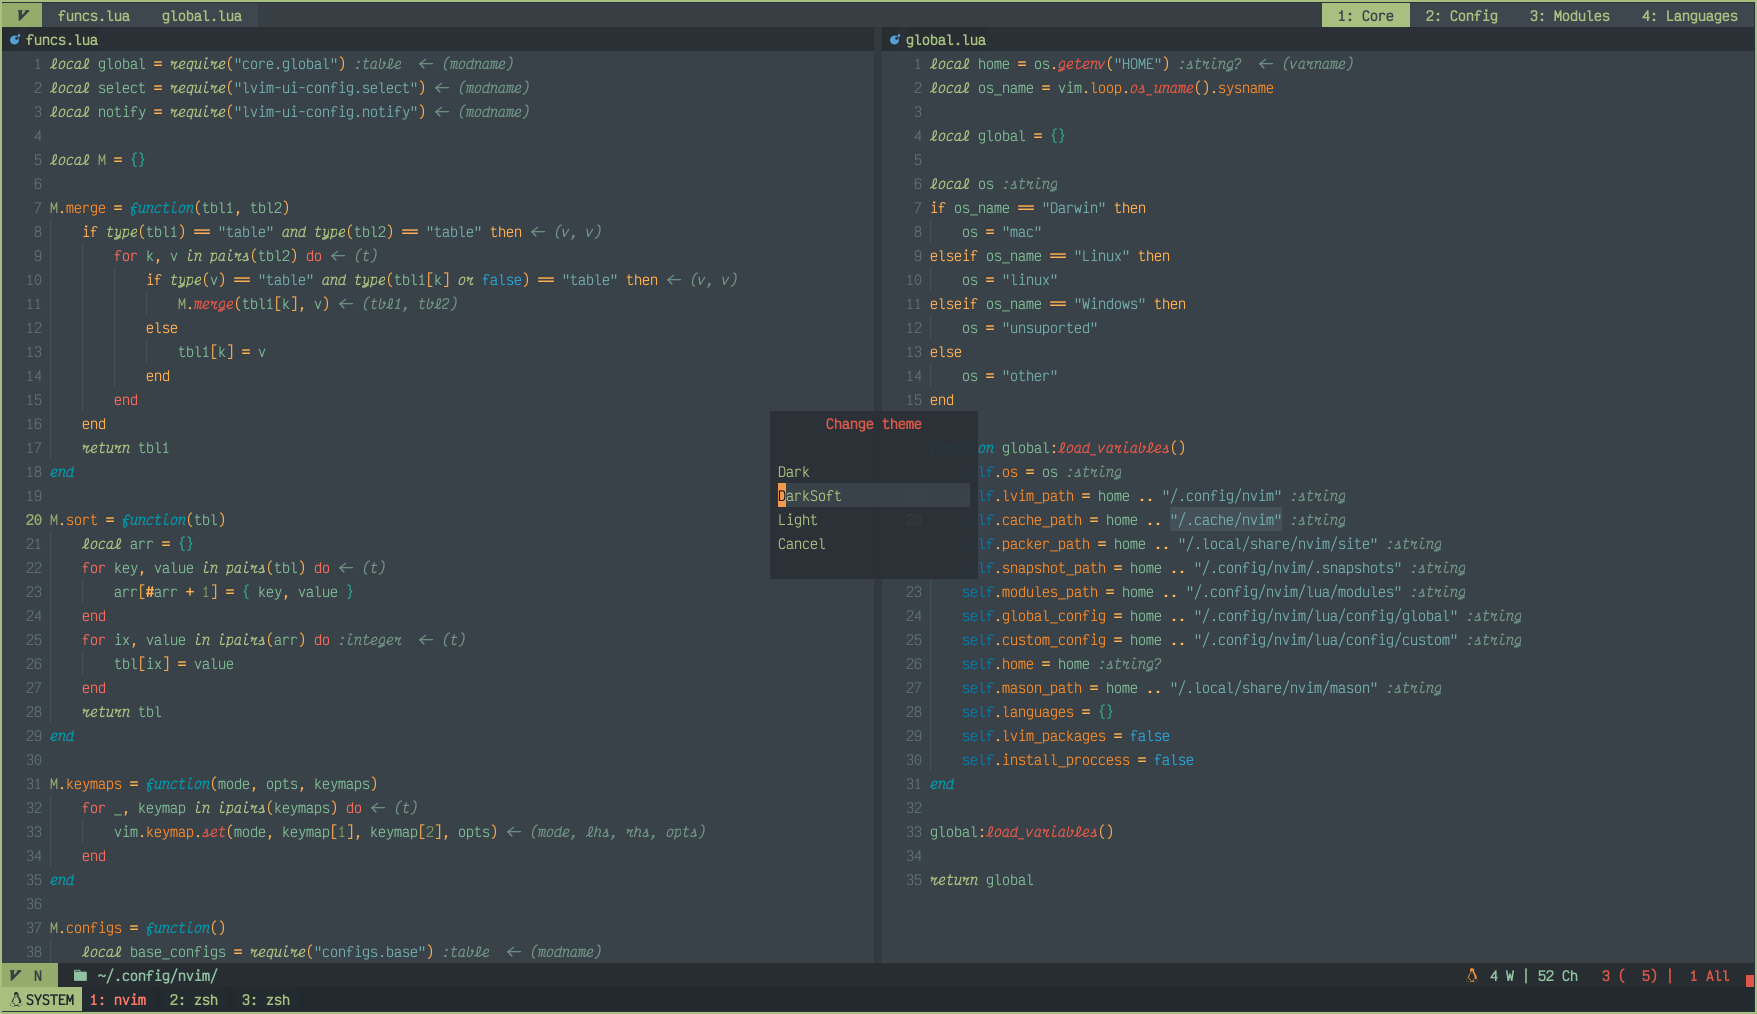
Task: Click 'M.configs' on line 37 of funcs.lua
Action: 86,928
